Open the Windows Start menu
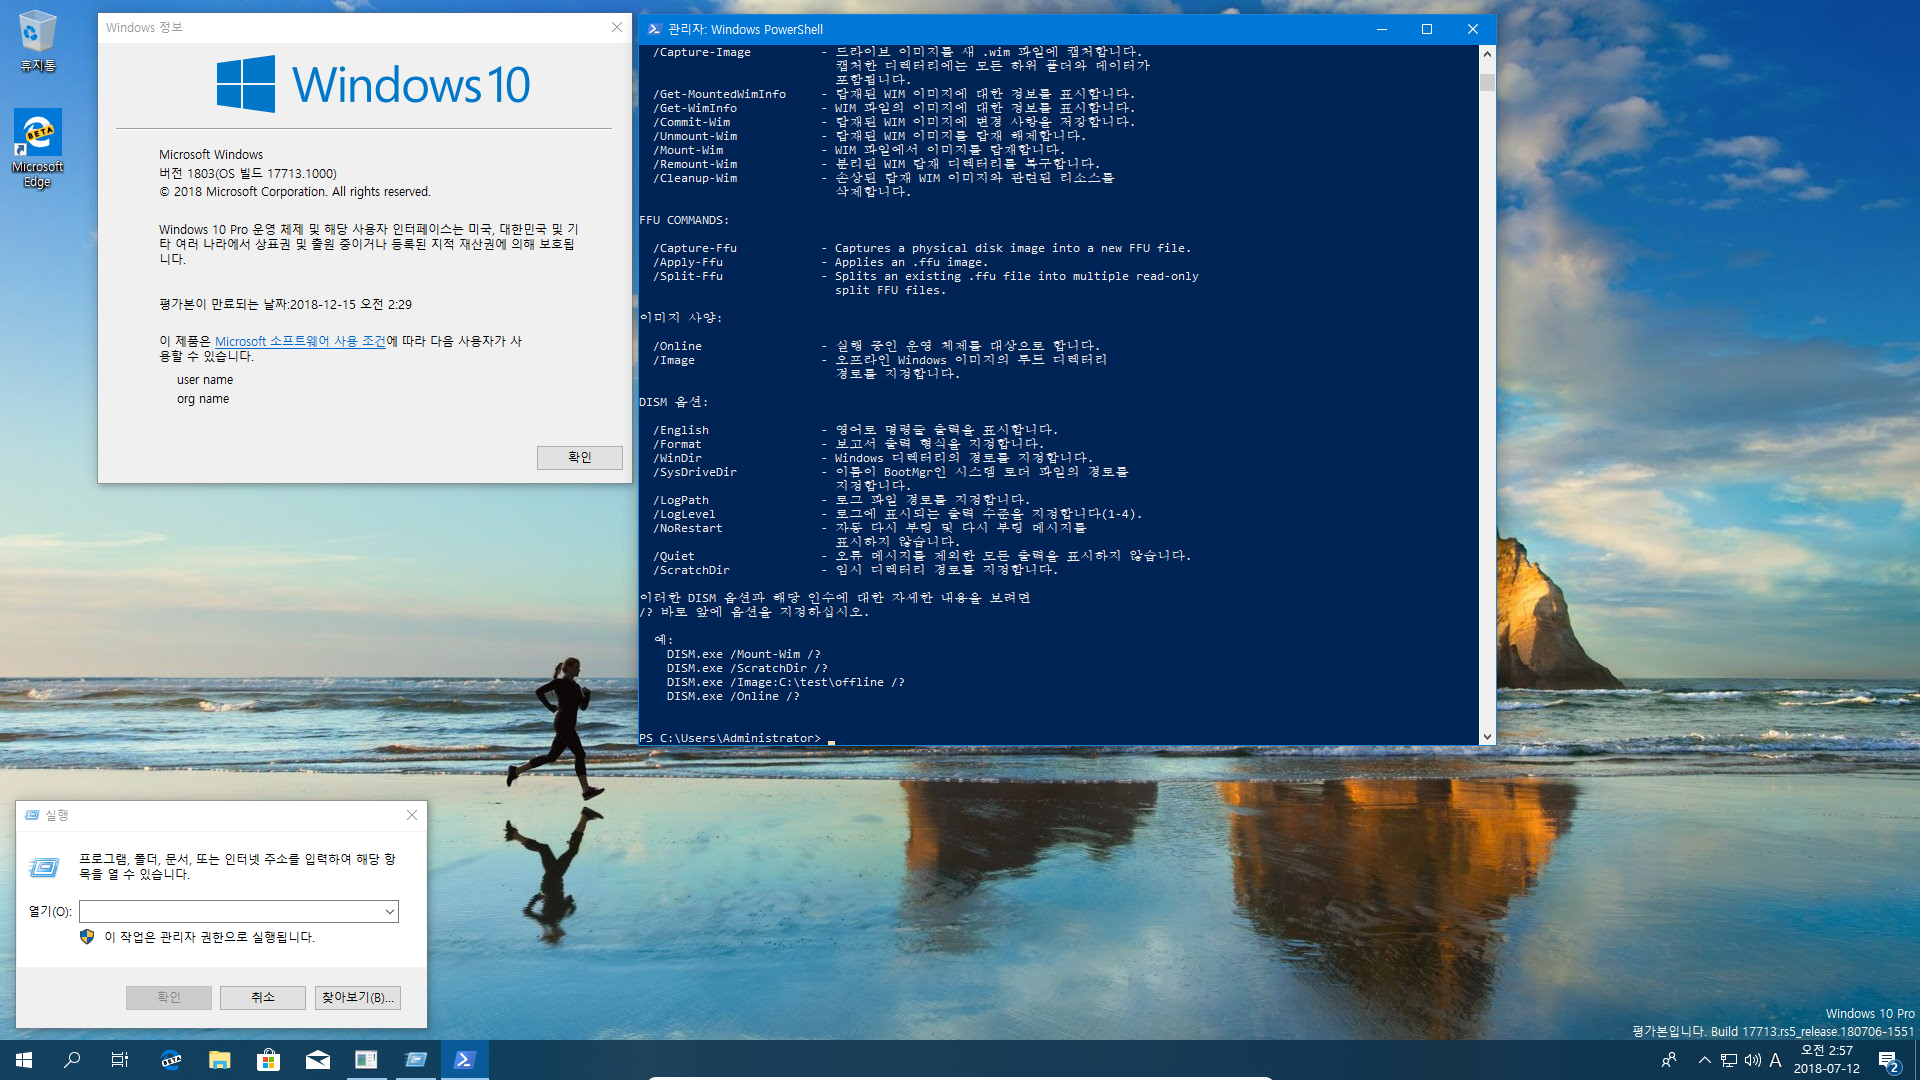Image resolution: width=1920 pixels, height=1080 pixels. [x=24, y=1060]
